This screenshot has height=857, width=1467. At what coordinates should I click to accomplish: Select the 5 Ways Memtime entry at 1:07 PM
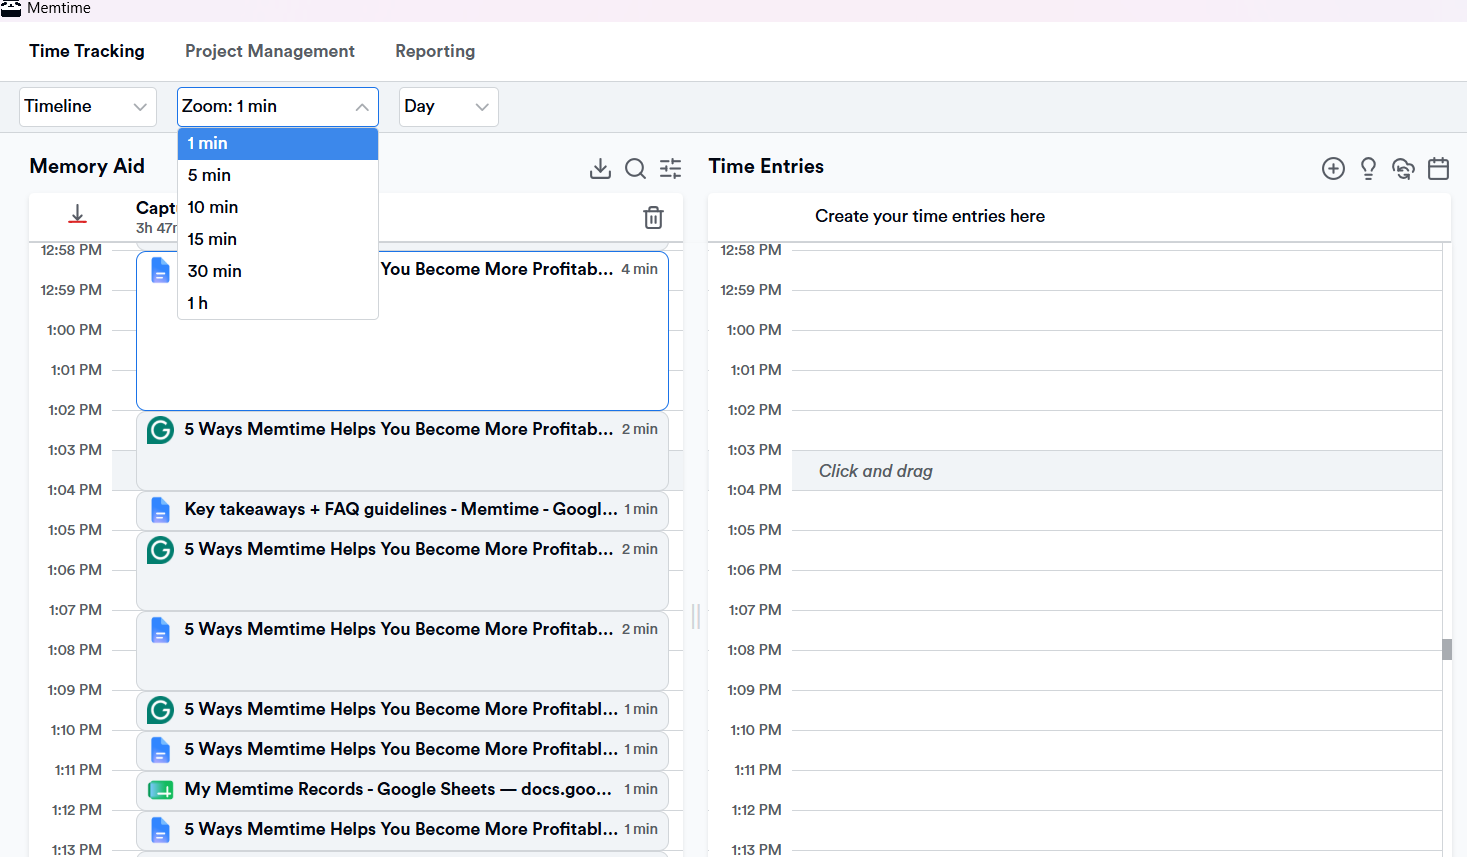pyautogui.click(x=402, y=651)
